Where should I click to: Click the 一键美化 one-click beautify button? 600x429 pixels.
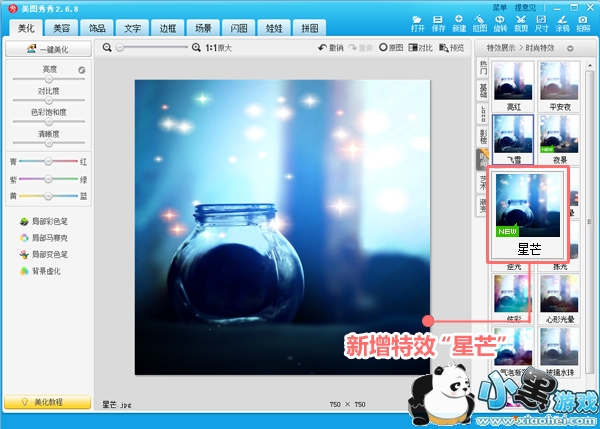click(x=48, y=49)
